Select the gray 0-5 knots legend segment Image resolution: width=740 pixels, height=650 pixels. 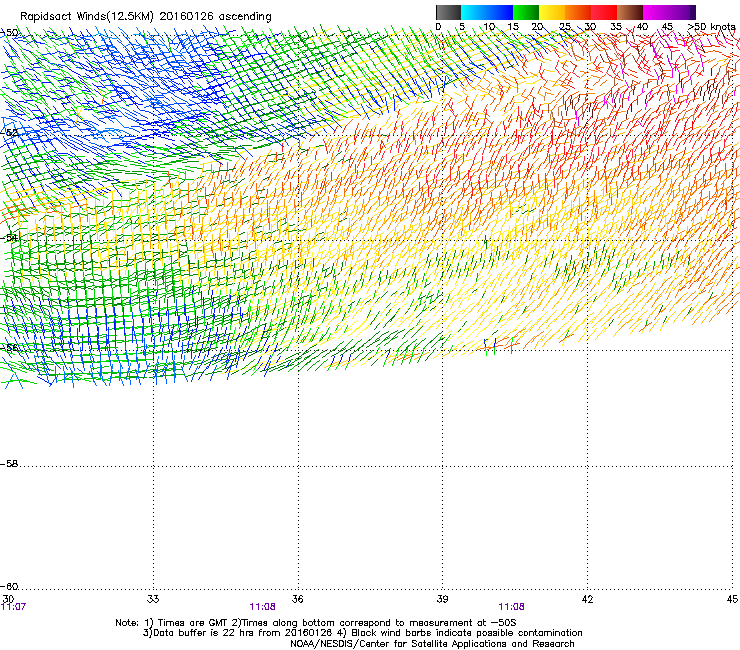click(x=448, y=12)
